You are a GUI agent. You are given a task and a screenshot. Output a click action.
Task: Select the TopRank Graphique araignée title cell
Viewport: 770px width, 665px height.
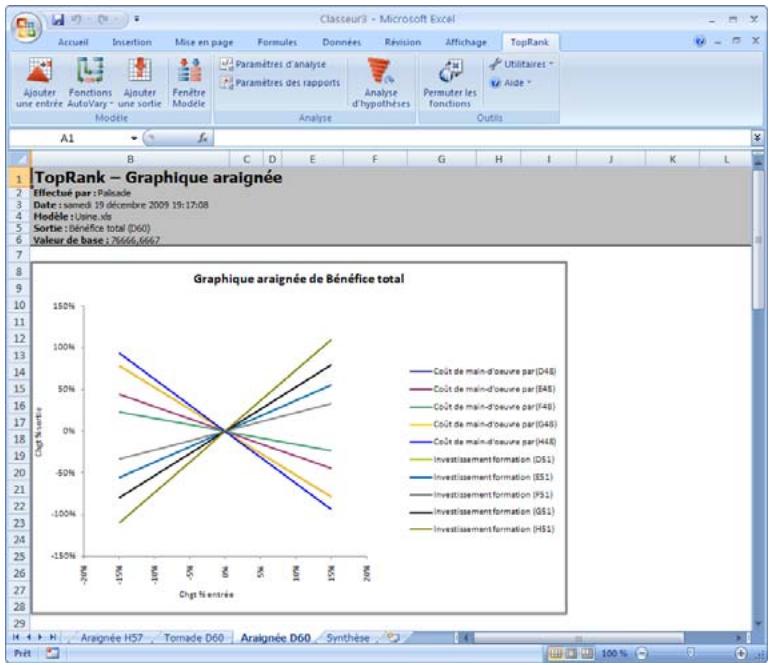point(158,177)
